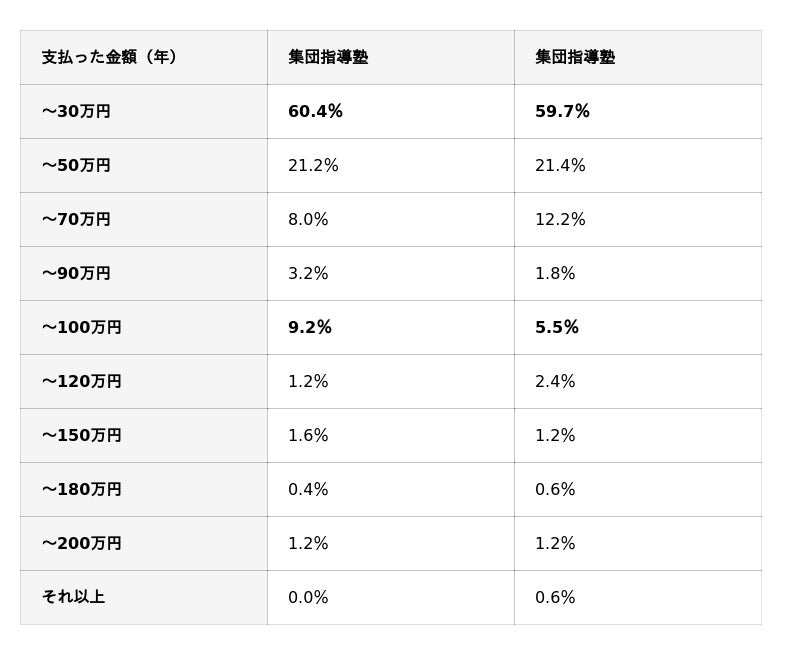Select the 〜200万円 row label
Viewport: 800px width, 655px height.
pyautogui.click(x=81, y=543)
